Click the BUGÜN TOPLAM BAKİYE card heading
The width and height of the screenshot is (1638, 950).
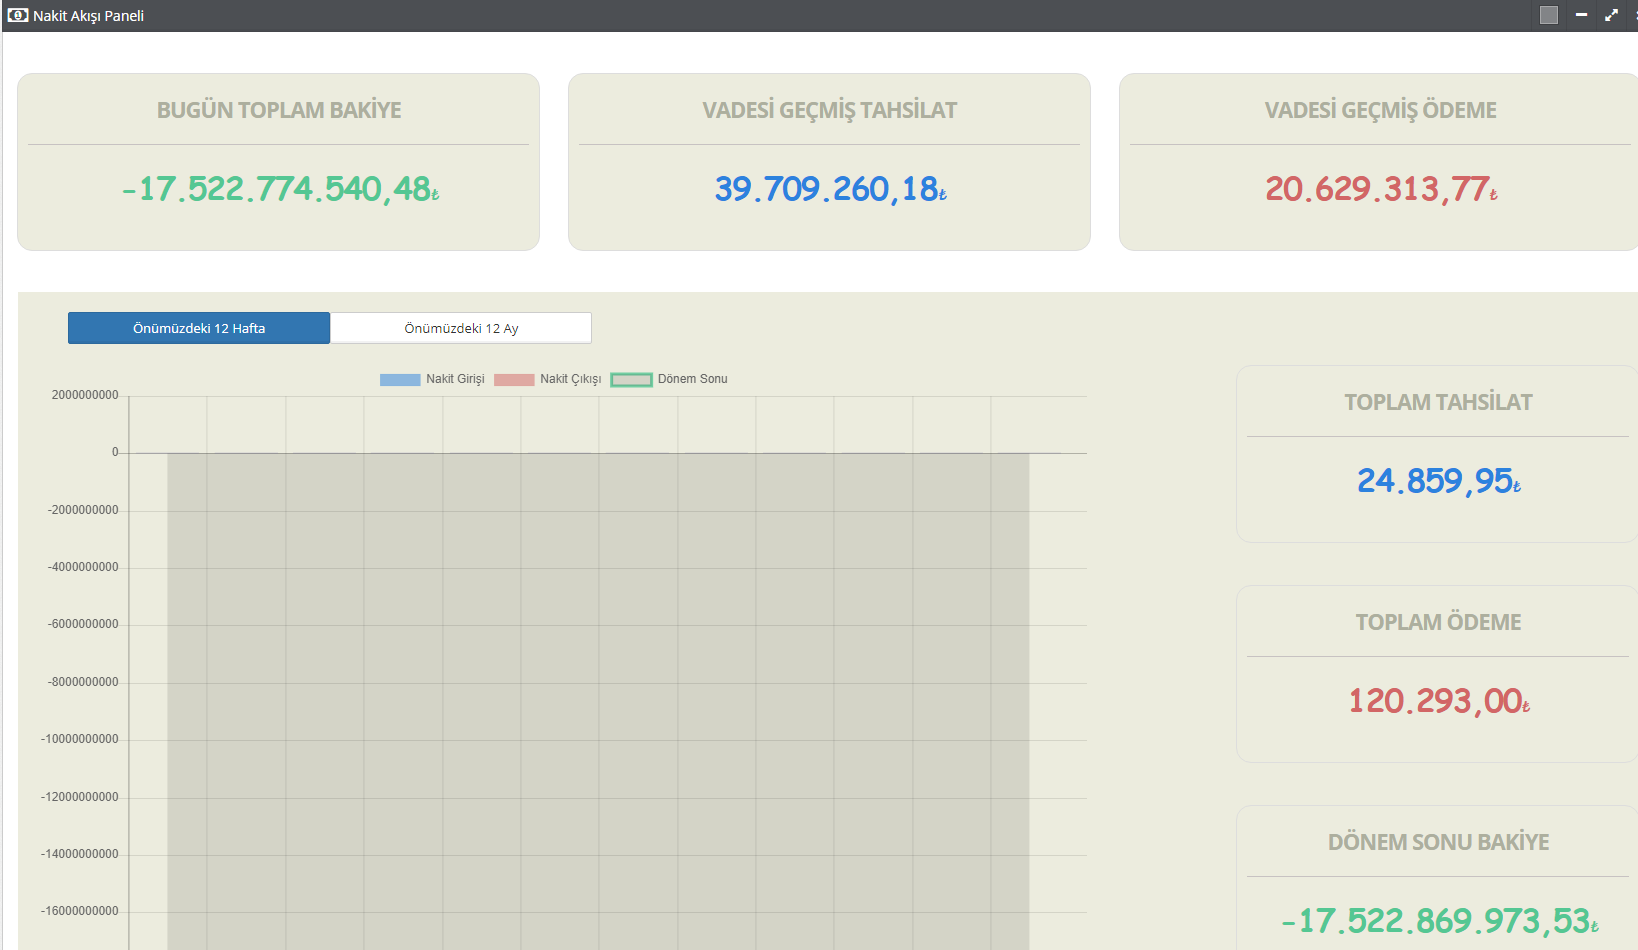pyautogui.click(x=279, y=110)
